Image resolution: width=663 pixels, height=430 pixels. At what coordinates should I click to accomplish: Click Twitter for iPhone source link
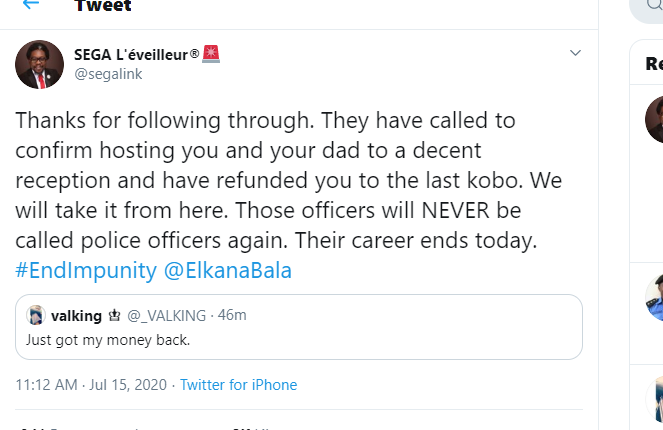click(x=238, y=385)
